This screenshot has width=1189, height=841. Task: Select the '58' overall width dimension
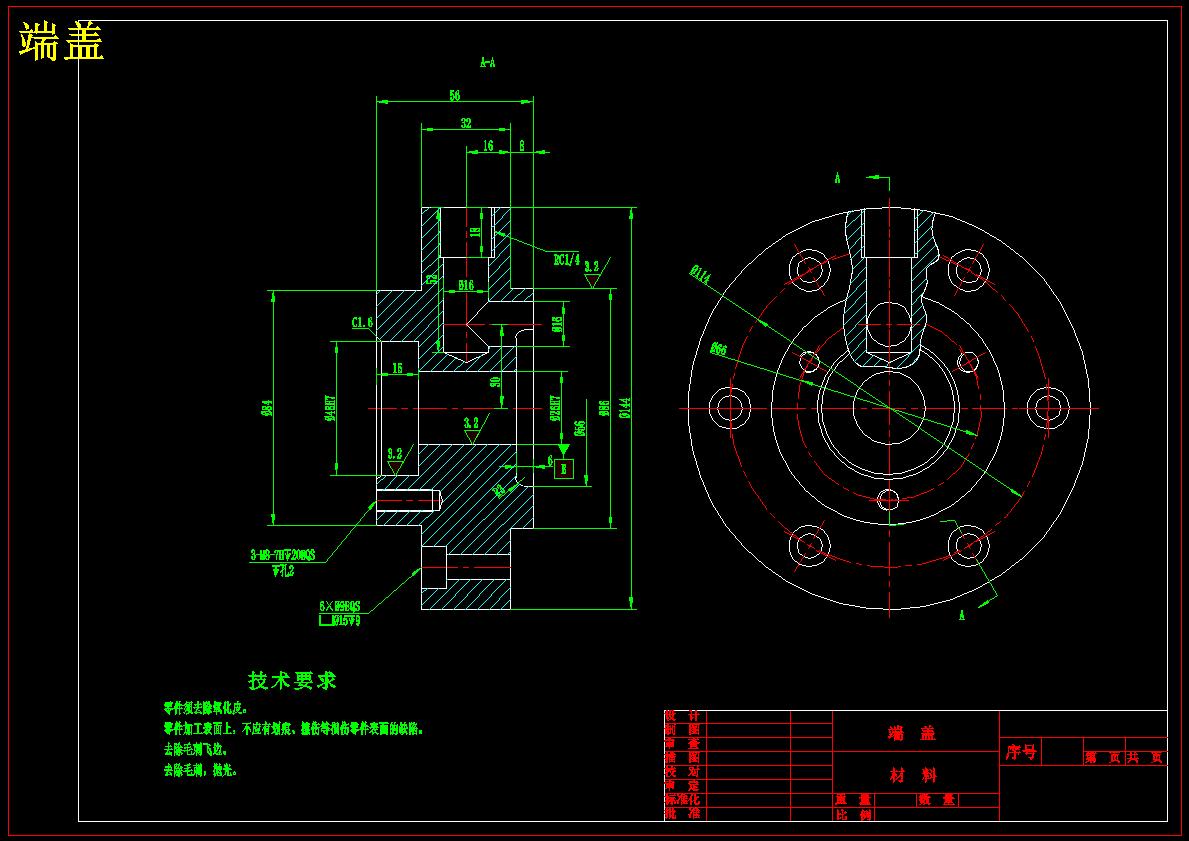point(454,96)
